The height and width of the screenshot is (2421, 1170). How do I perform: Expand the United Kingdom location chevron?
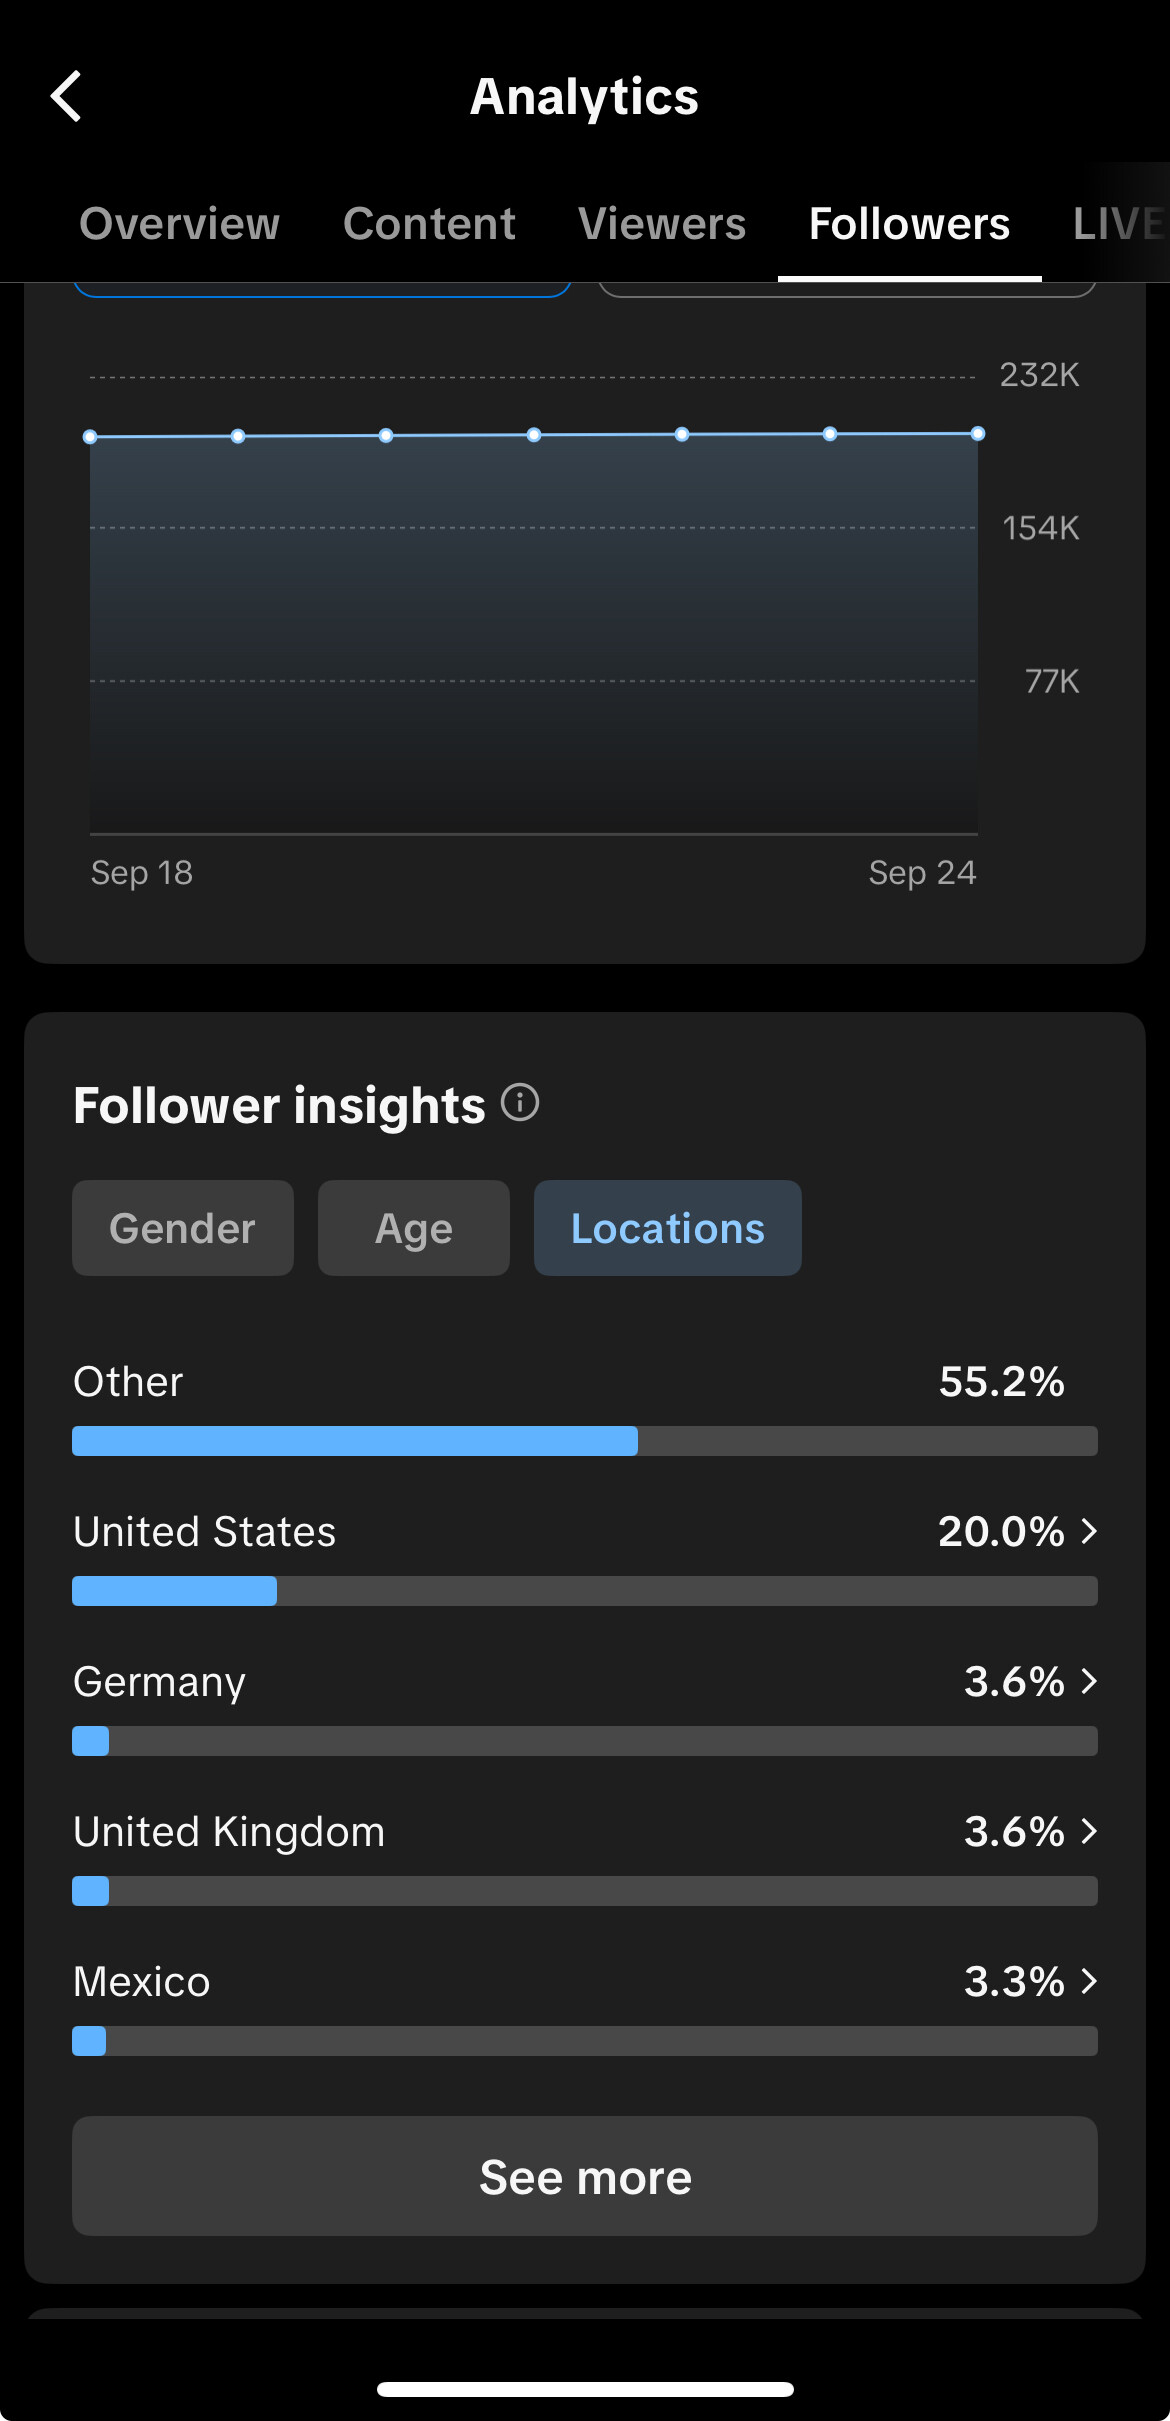pyautogui.click(x=1089, y=1831)
